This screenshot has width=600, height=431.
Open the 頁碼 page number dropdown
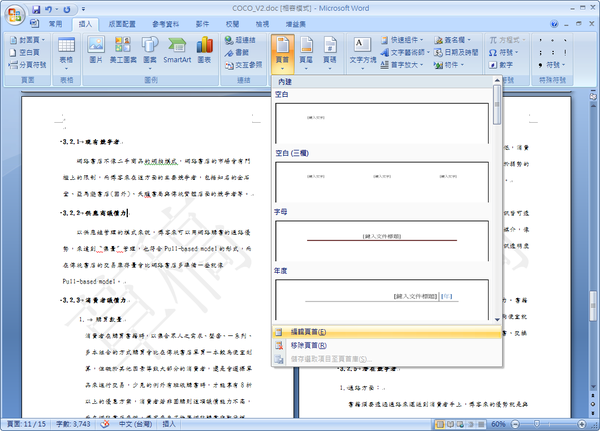[x=330, y=54]
